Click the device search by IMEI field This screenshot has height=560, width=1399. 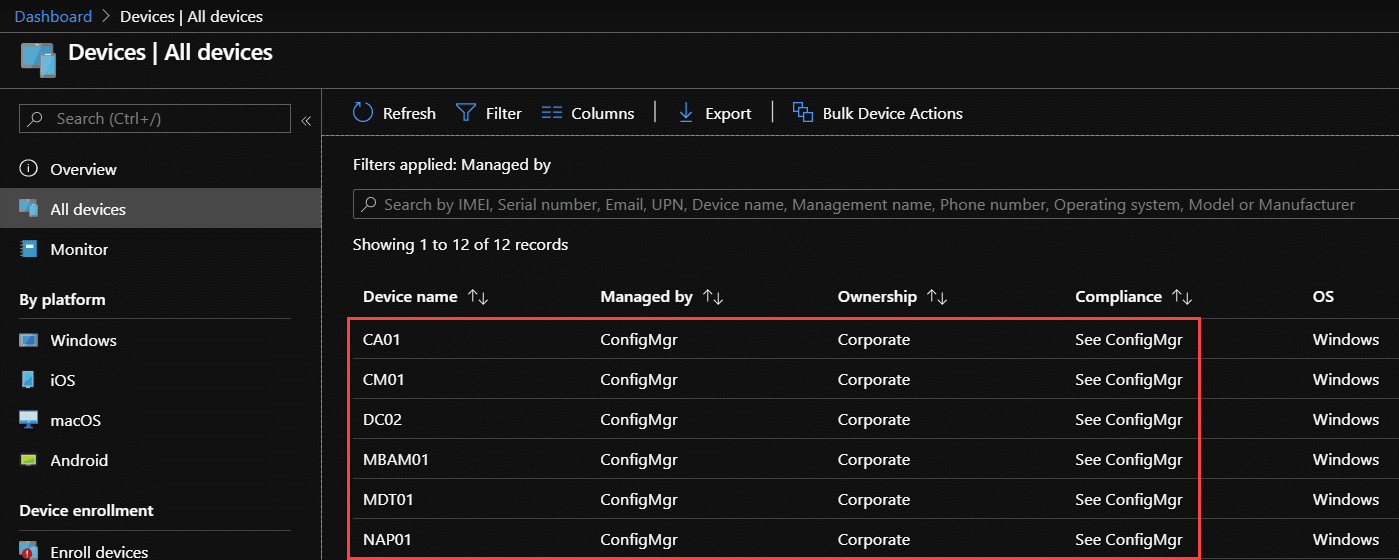point(876,204)
